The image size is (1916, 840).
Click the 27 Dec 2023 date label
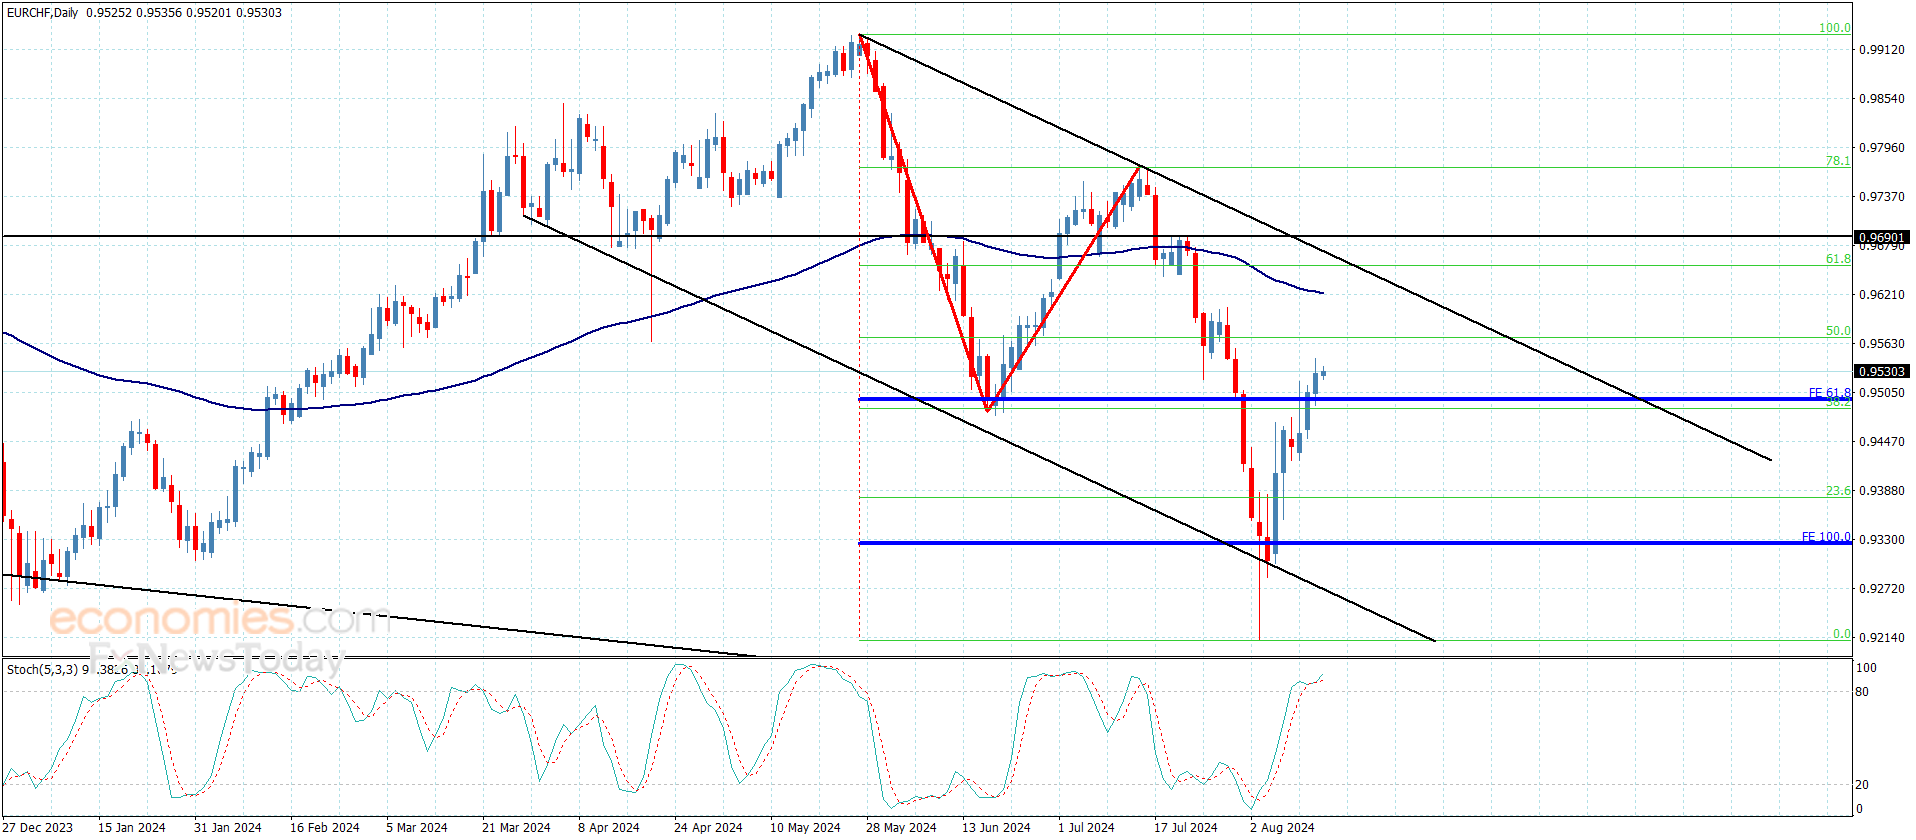pyautogui.click(x=37, y=827)
